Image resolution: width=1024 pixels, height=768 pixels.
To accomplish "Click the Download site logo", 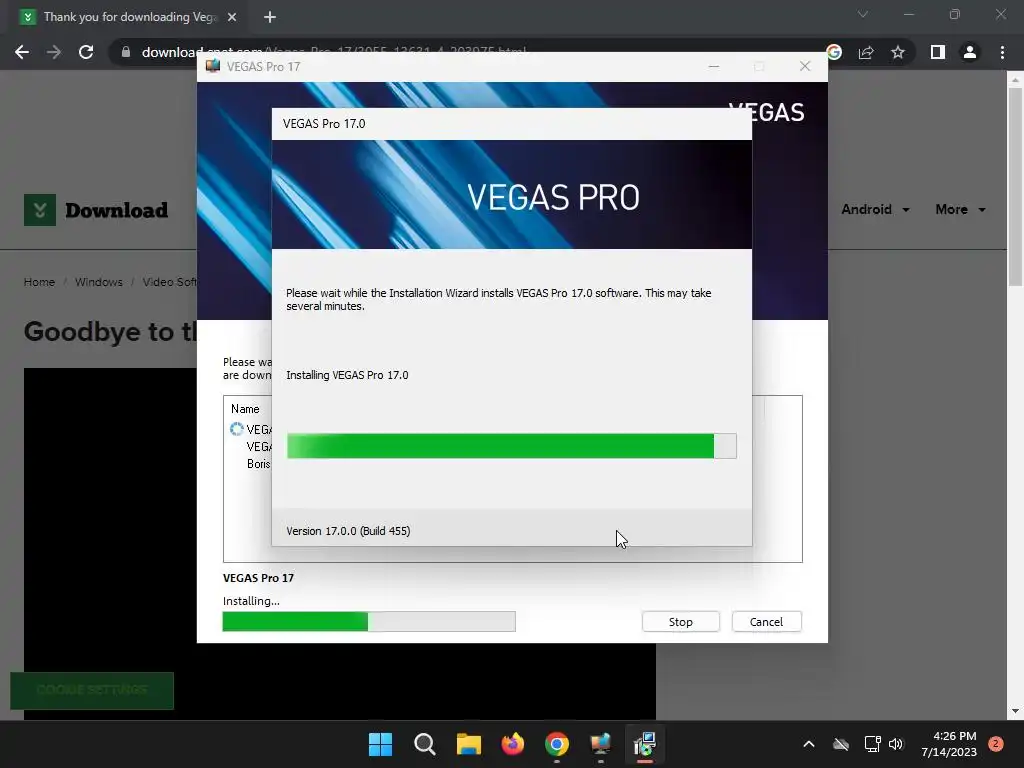I will tap(96, 210).
